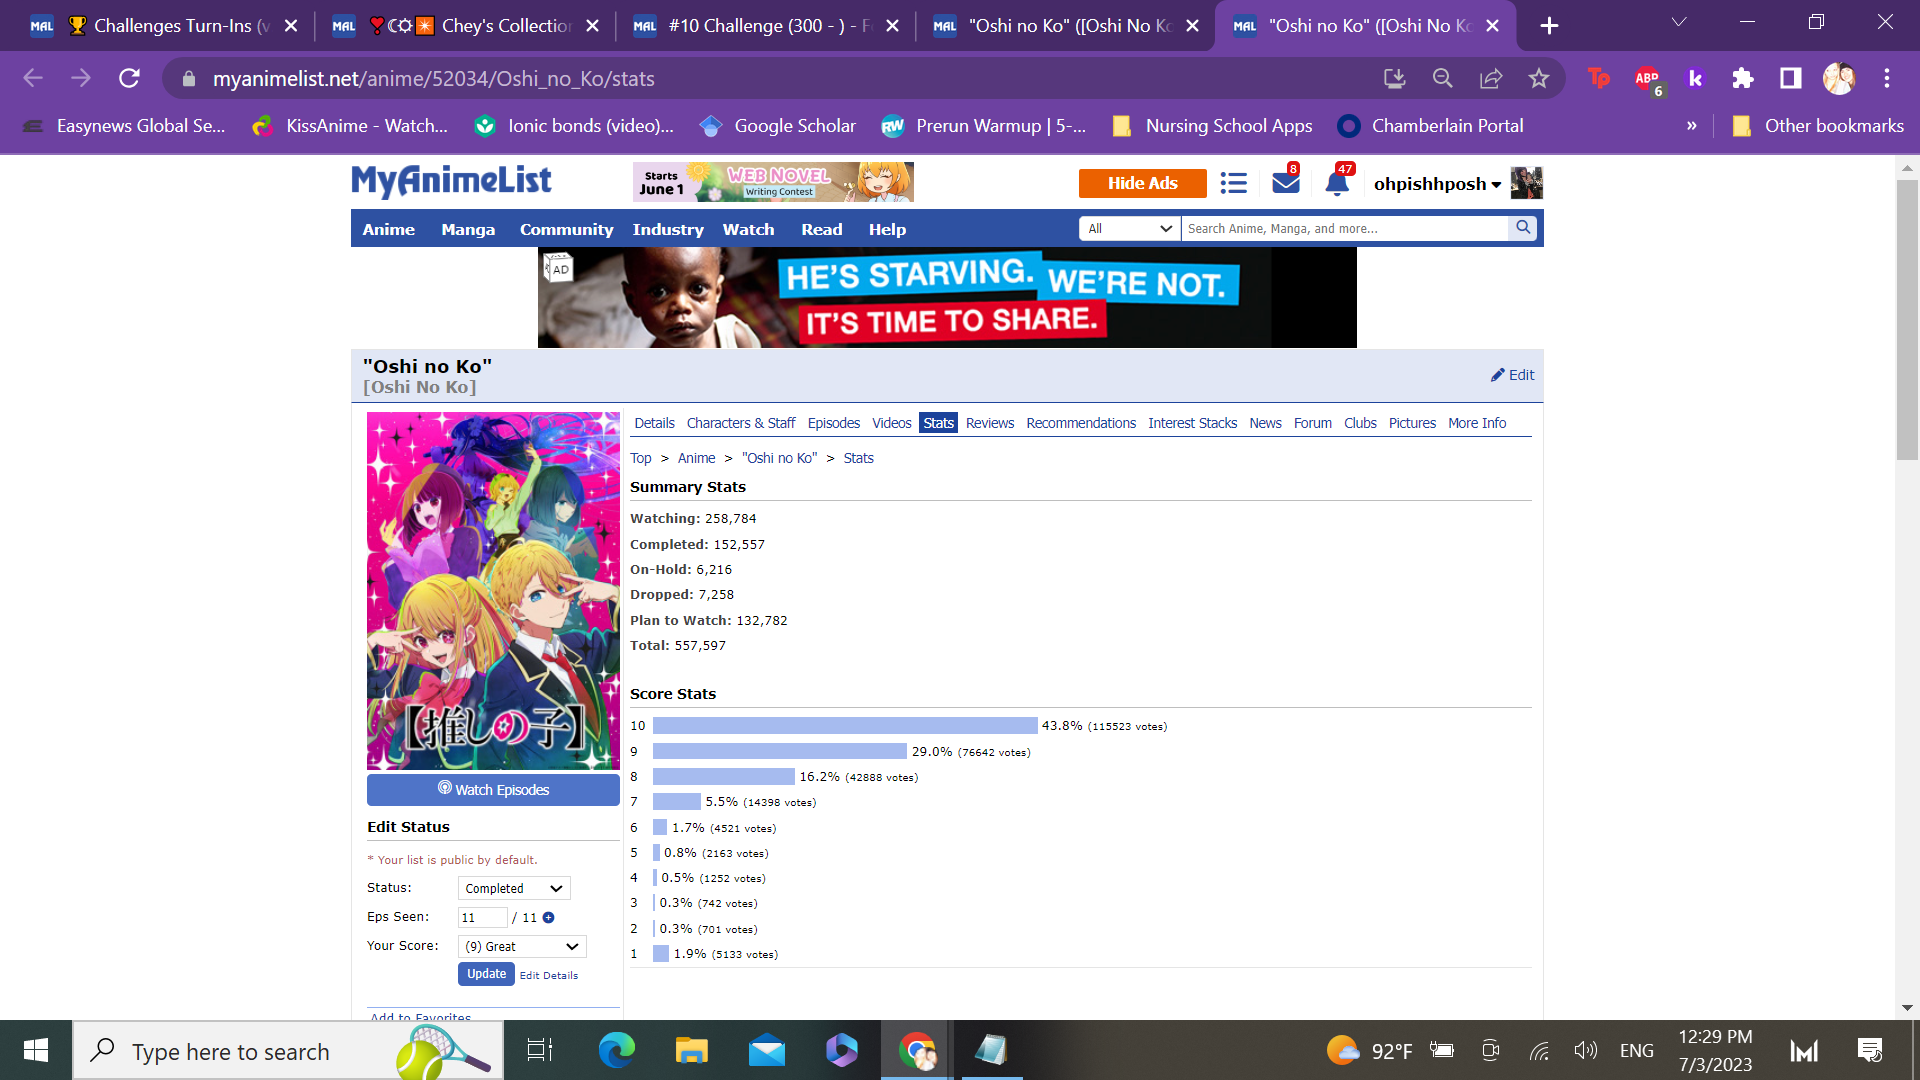Viewport: 1920px width, 1080px height.
Task: Increment episodes seen plus icon
Action: point(549,918)
